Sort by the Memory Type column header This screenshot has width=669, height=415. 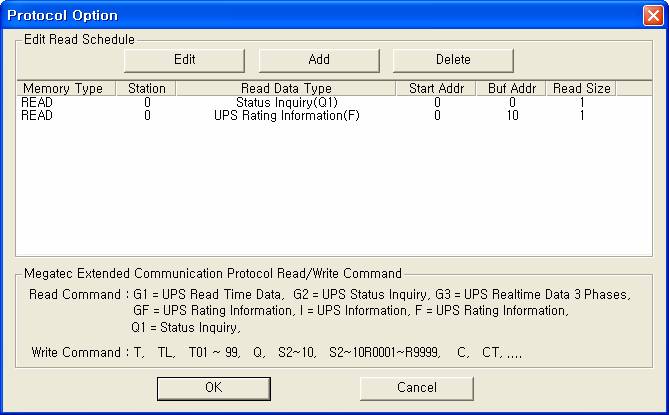tap(62, 89)
